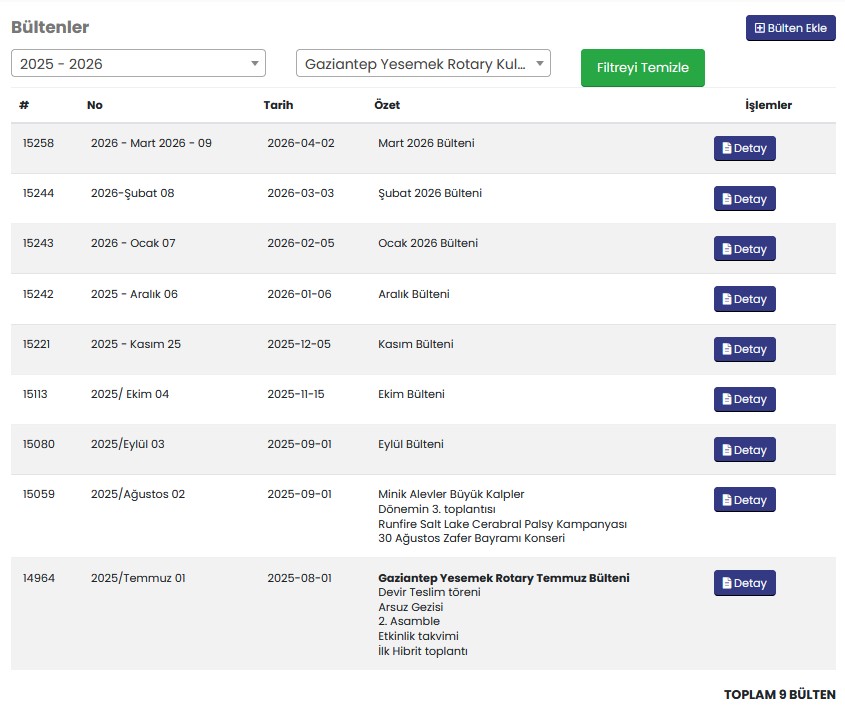Click the plus icon in Bülten Ekle
This screenshot has height=706, width=845.
pos(760,28)
